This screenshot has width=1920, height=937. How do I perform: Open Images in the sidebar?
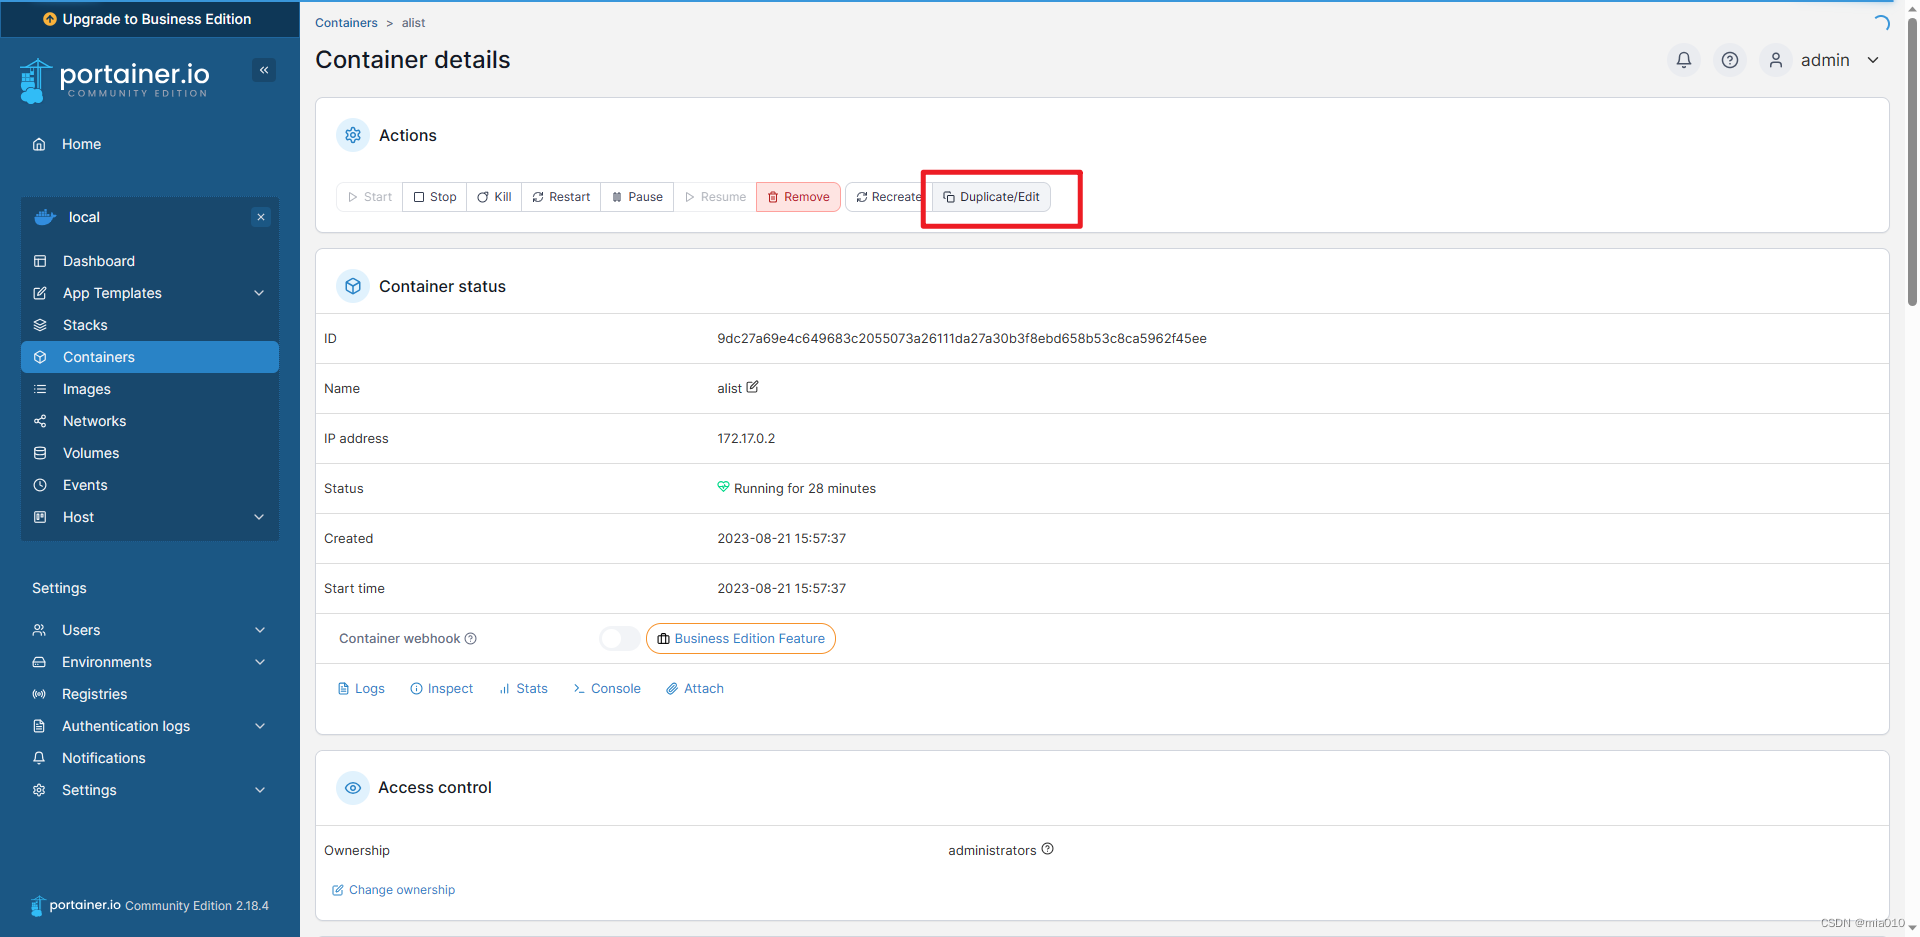pyautogui.click(x=149, y=389)
